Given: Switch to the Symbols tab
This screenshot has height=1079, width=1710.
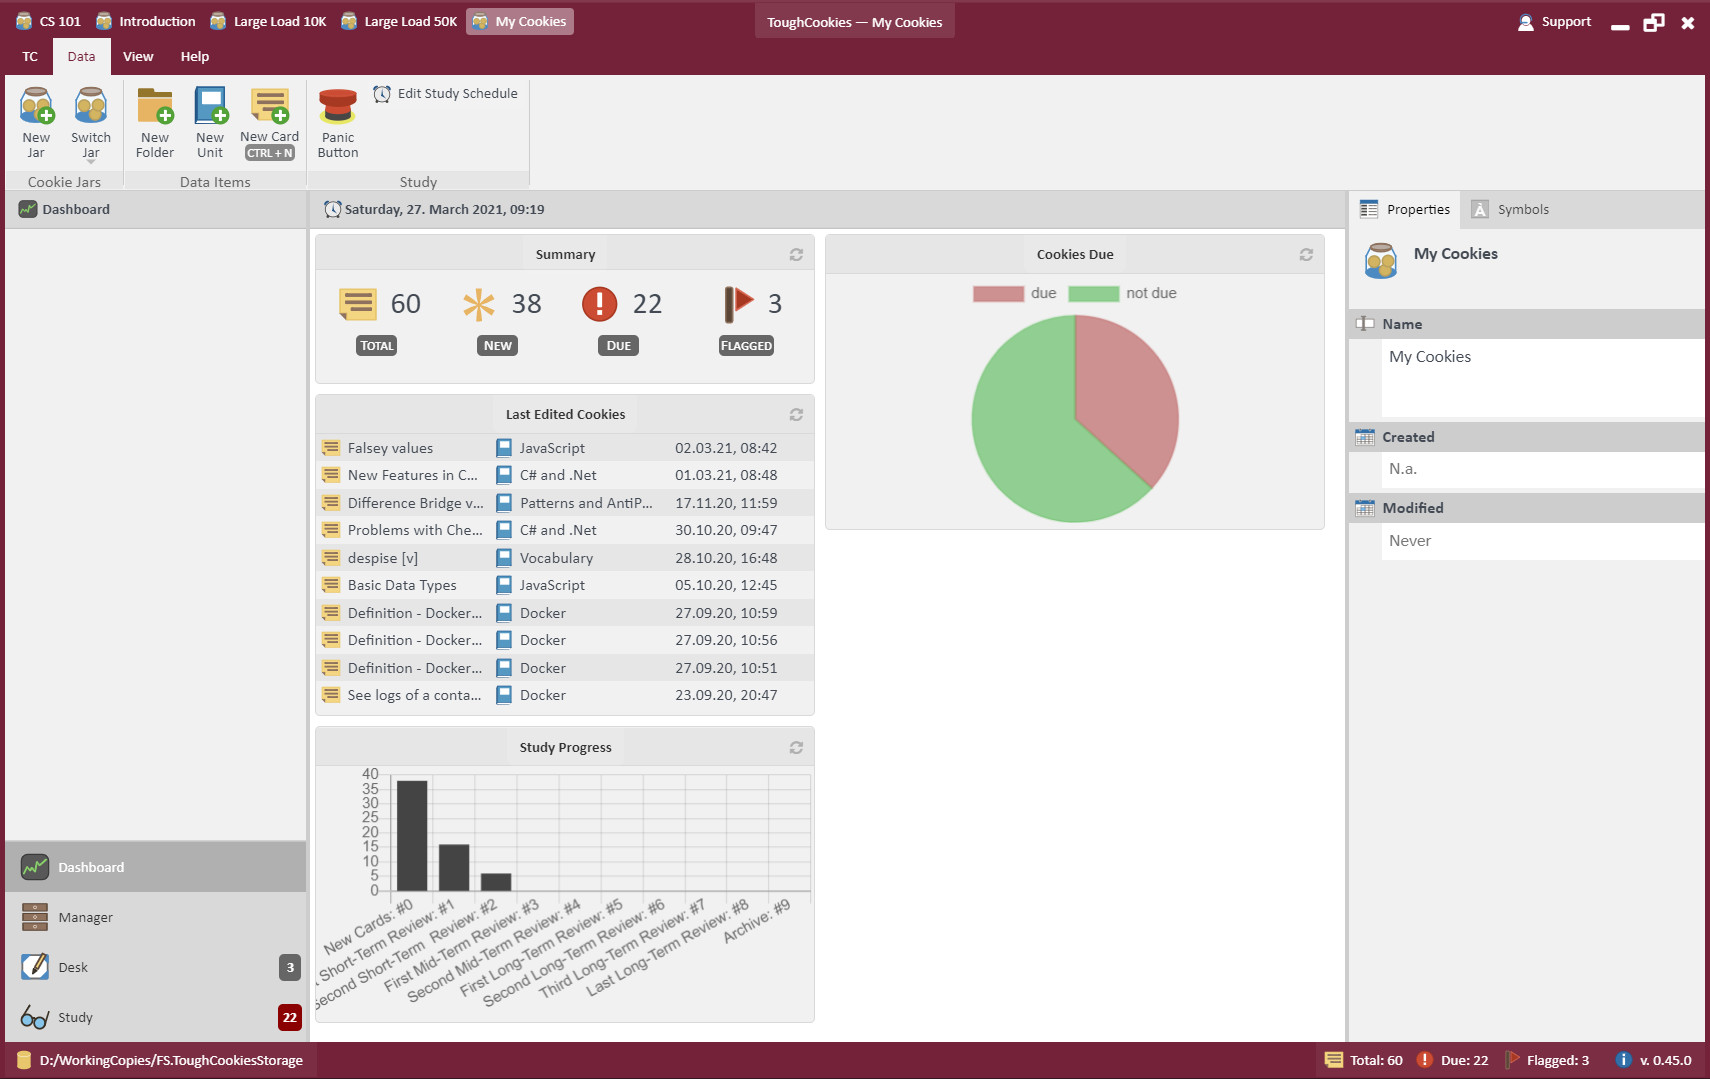Looking at the screenshot, I should coord(1511,209).
